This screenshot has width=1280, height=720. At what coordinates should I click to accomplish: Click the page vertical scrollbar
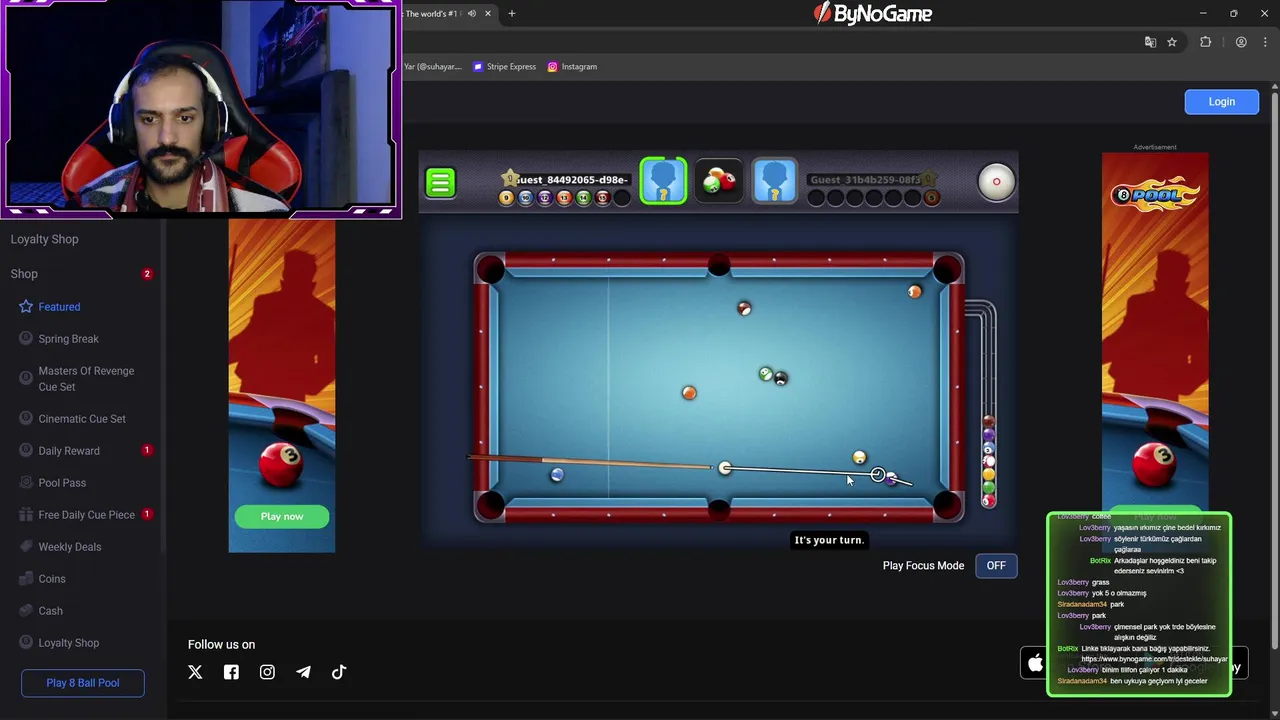[x=1275, y=370]
